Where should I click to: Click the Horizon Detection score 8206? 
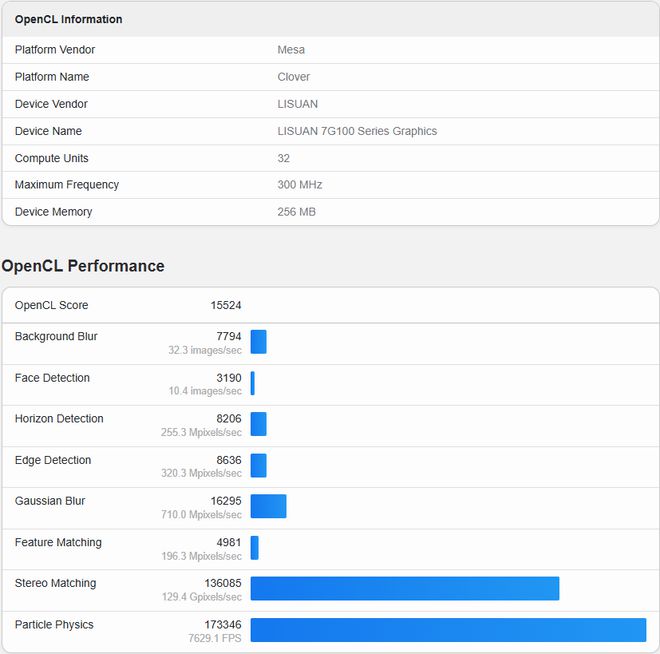[x=228, y=419]
